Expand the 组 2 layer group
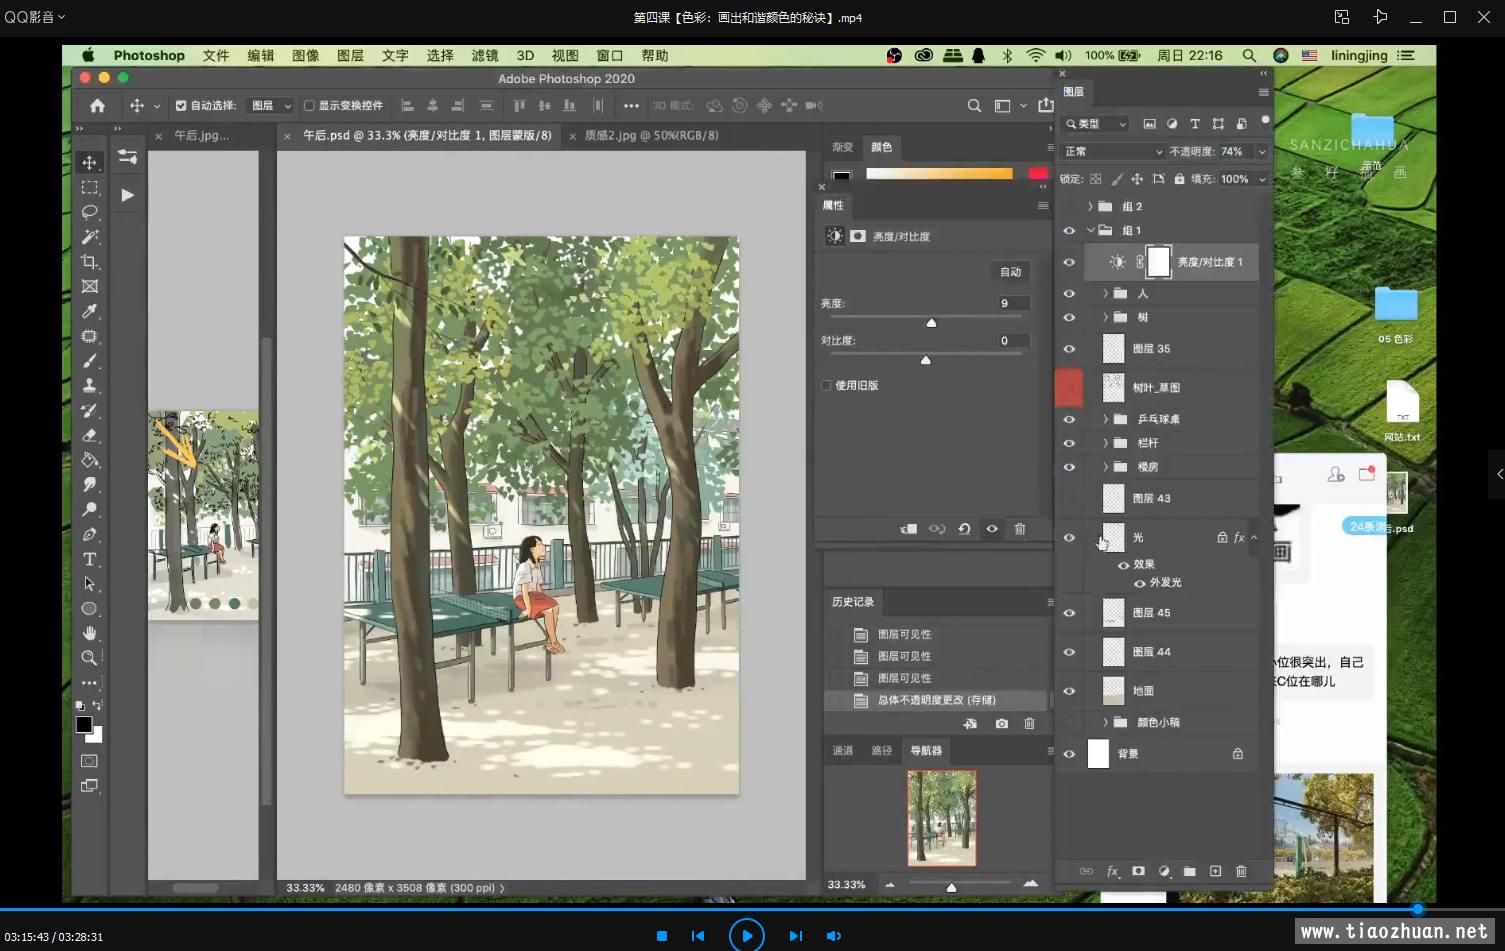The width and height of the screenshot is (1505, 951). click(x=1090, y=206)
